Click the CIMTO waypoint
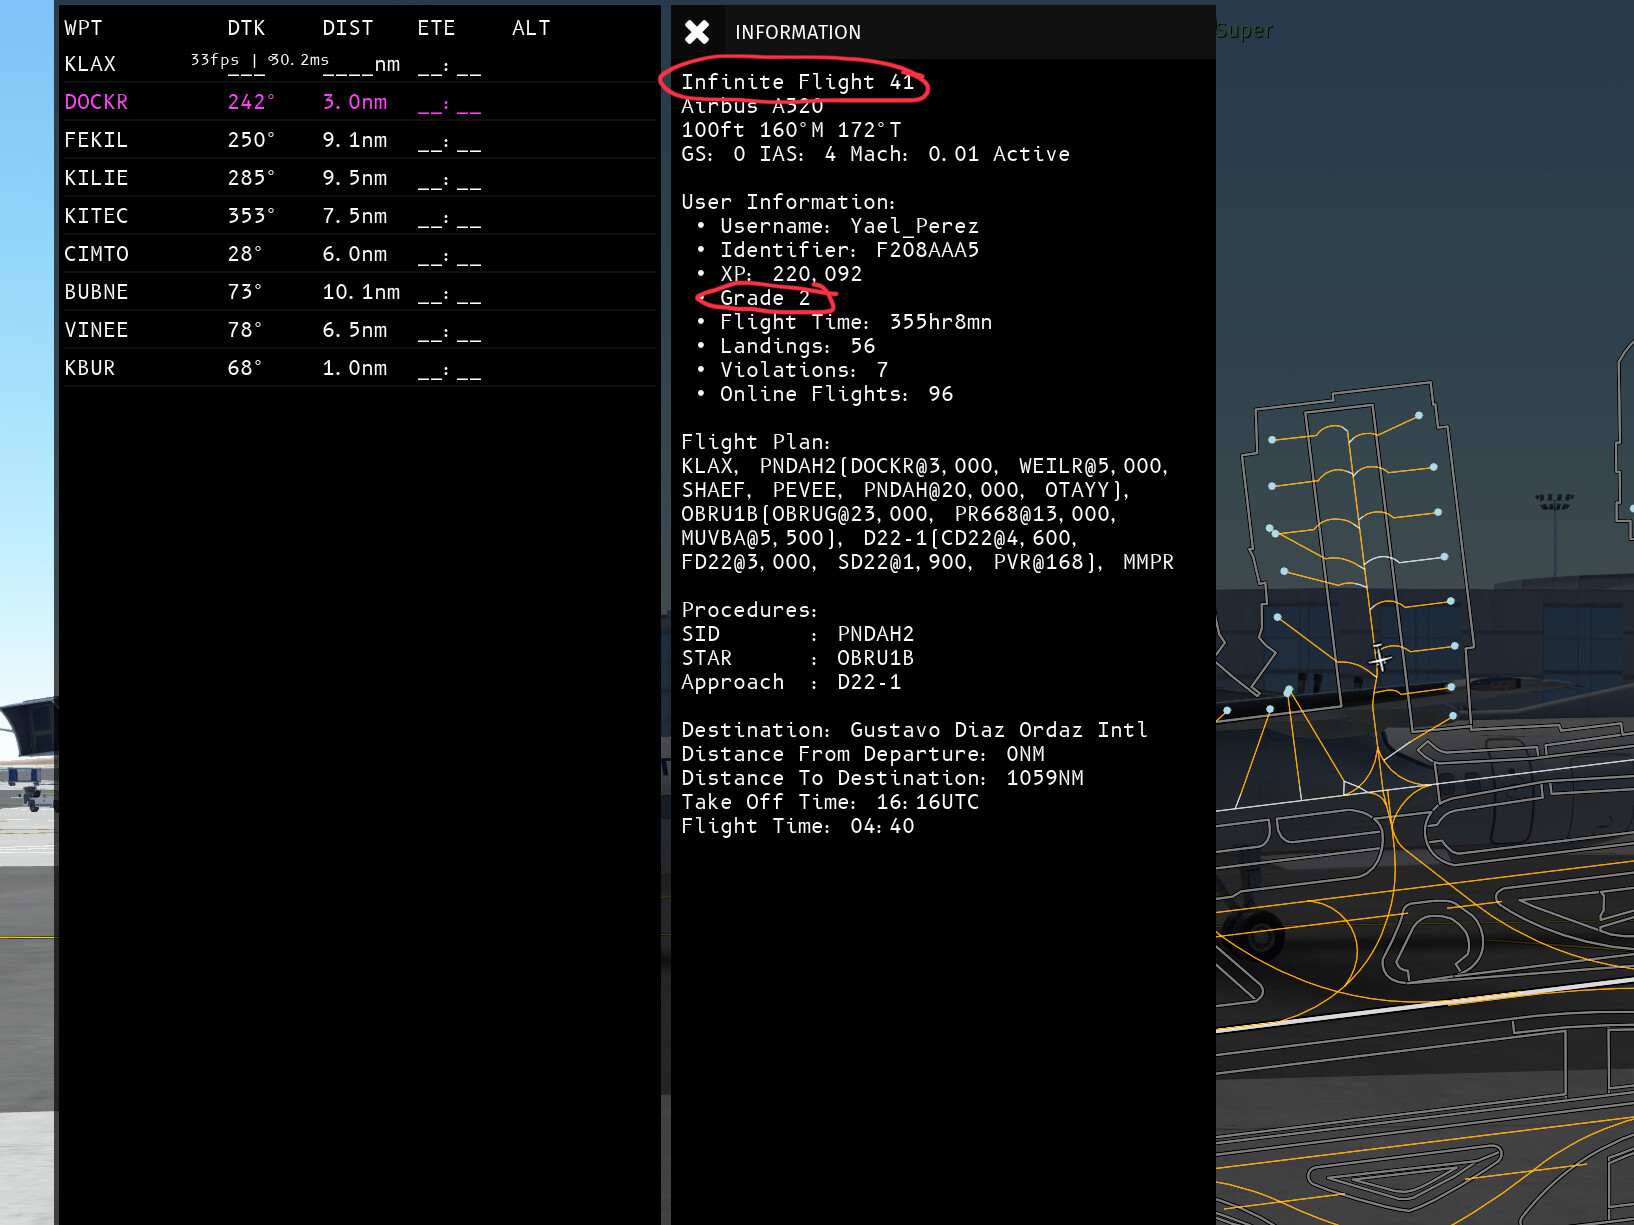This screenshot has height=1225, width=1634. click(358, 254)
